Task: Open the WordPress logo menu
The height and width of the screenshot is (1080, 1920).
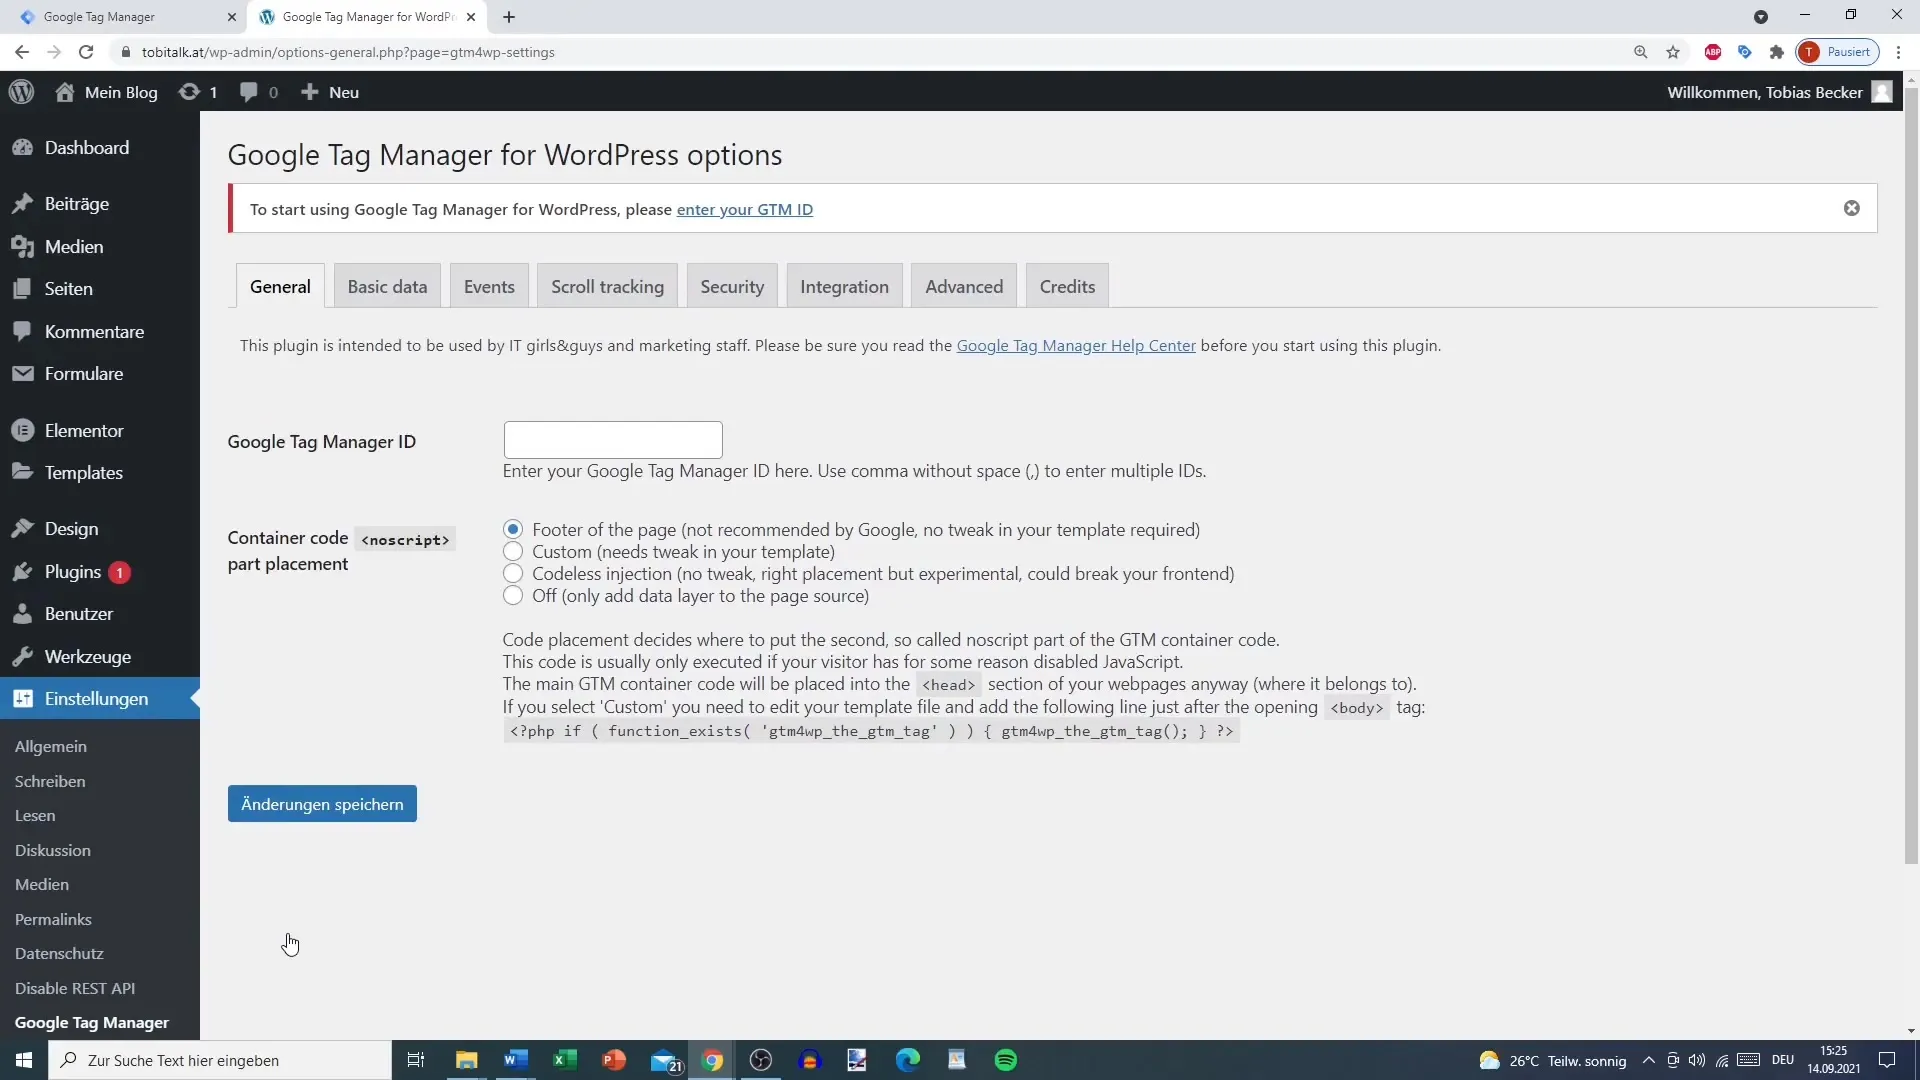Action: pyautogui.click(x=22, y=92)
